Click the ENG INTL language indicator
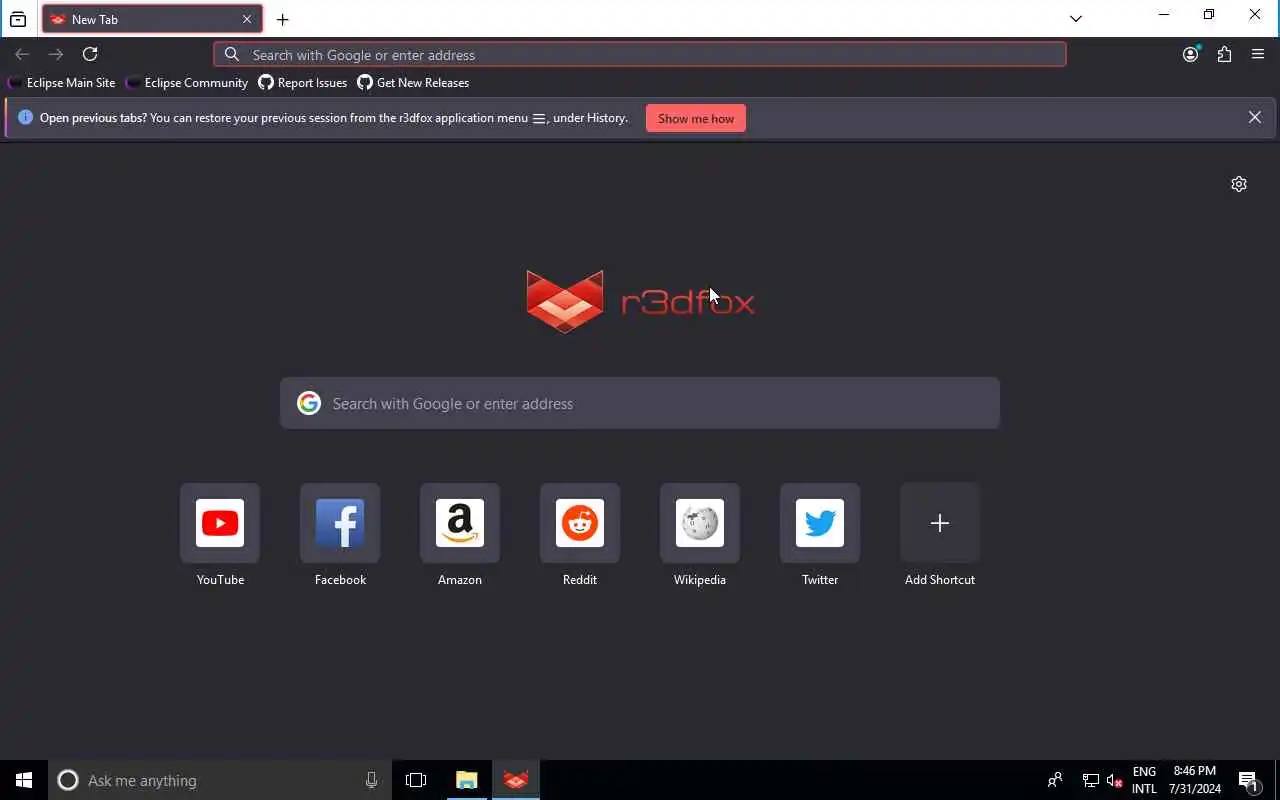The image size is (1280, 800). (1144, 780)
